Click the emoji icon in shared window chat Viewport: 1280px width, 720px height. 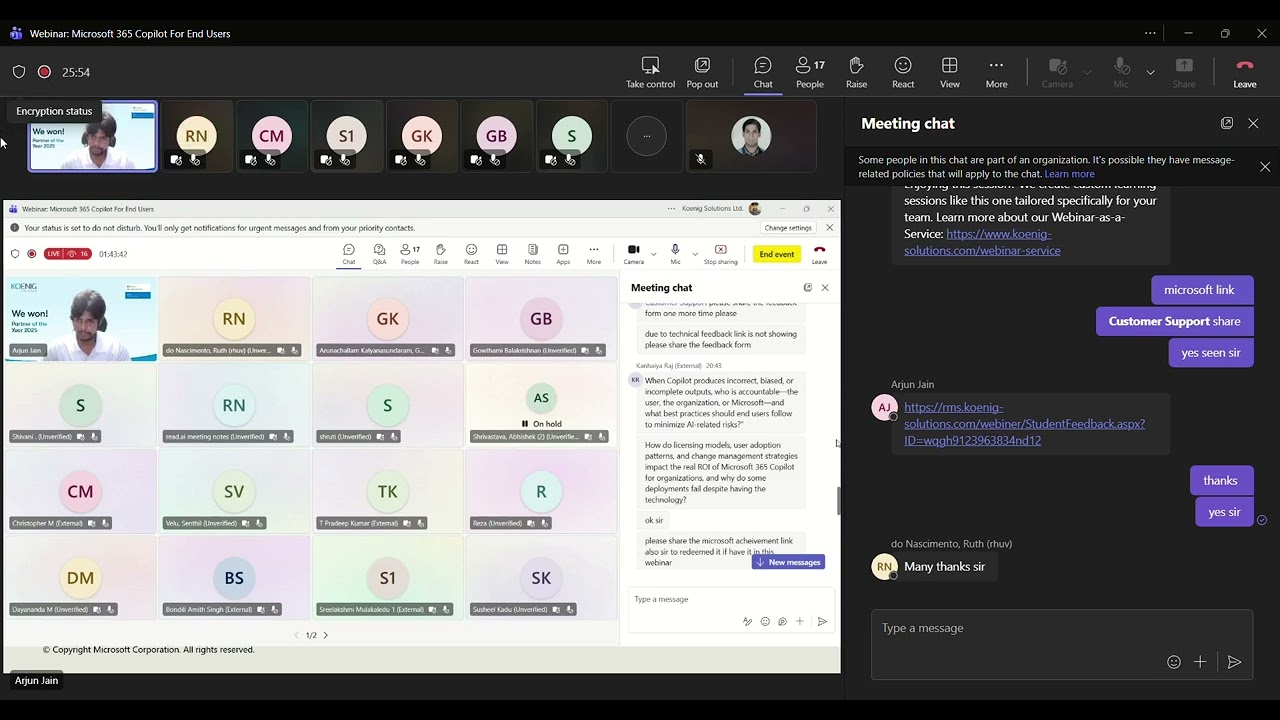click(x=765, y=622)
